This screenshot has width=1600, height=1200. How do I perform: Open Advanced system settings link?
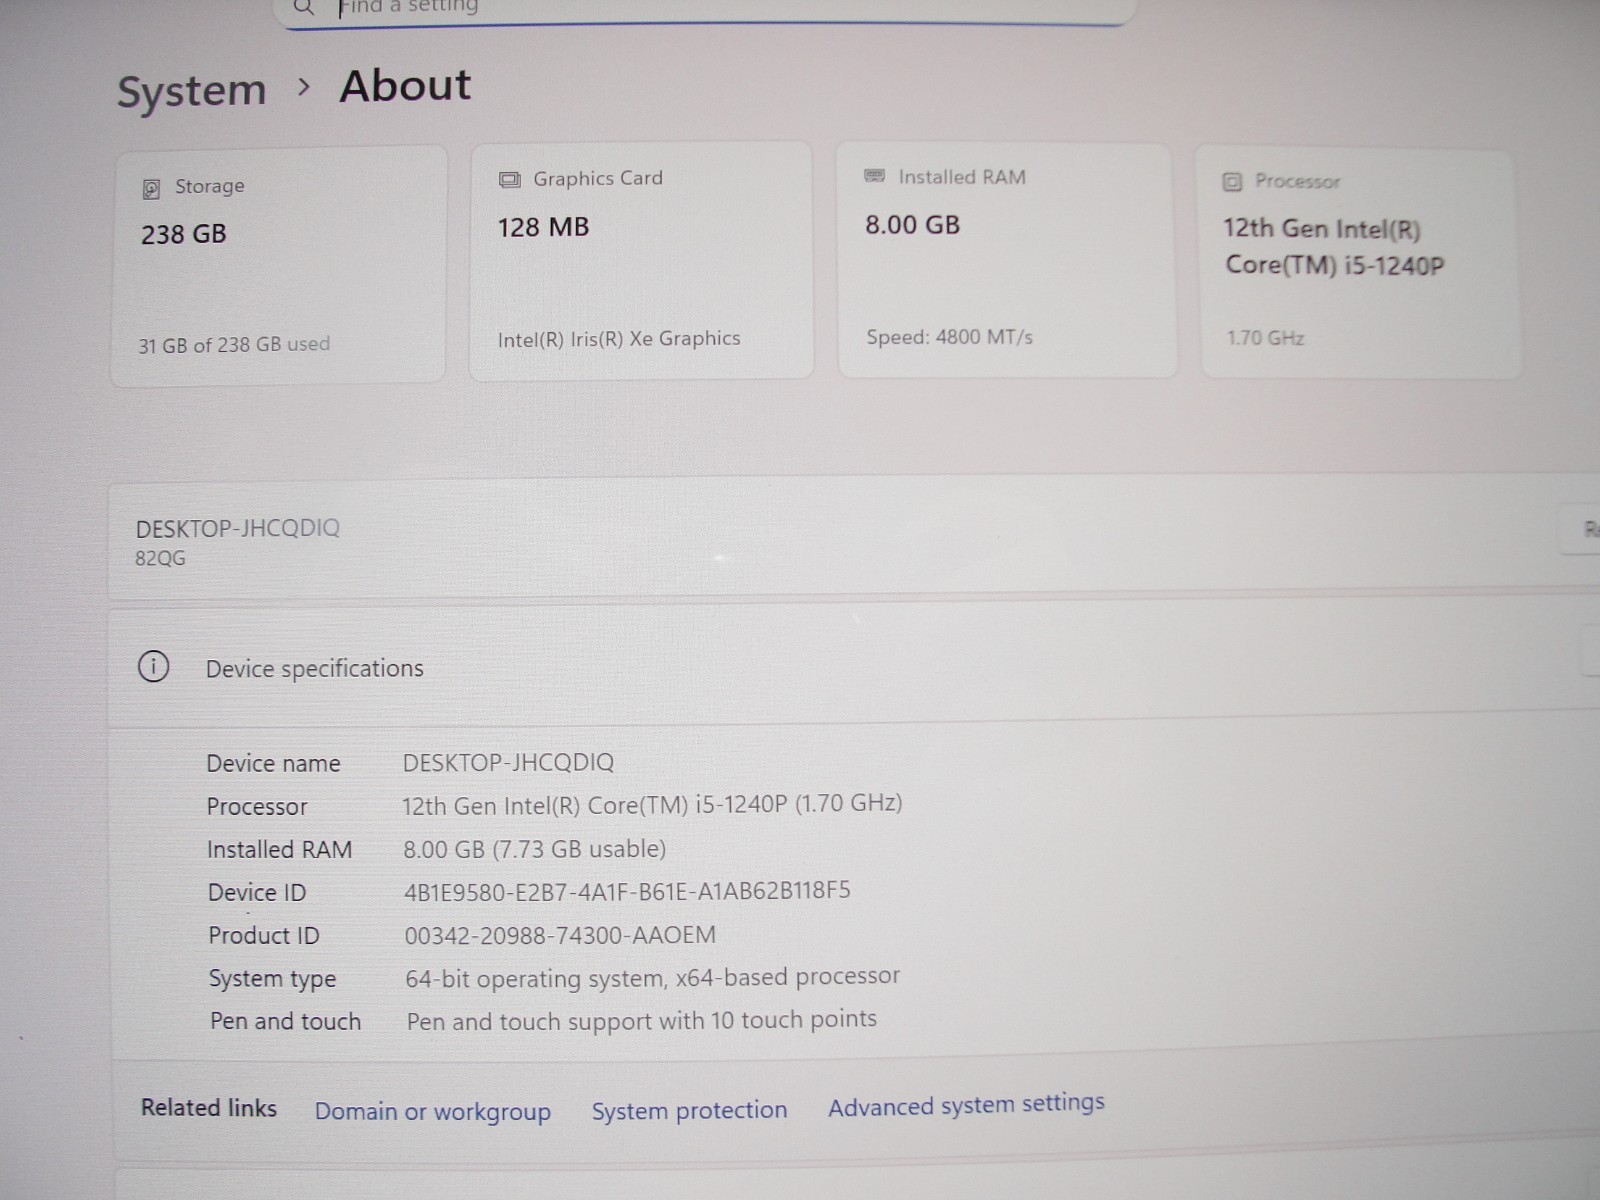(x=966, y=1105)
